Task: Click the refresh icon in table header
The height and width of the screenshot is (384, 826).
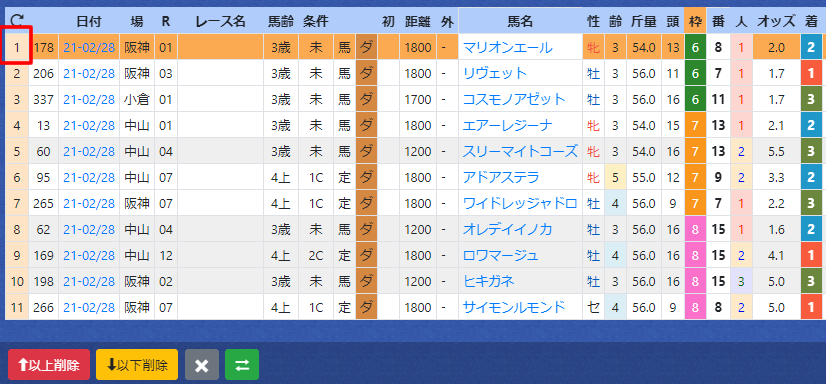Action: (17, 21)
